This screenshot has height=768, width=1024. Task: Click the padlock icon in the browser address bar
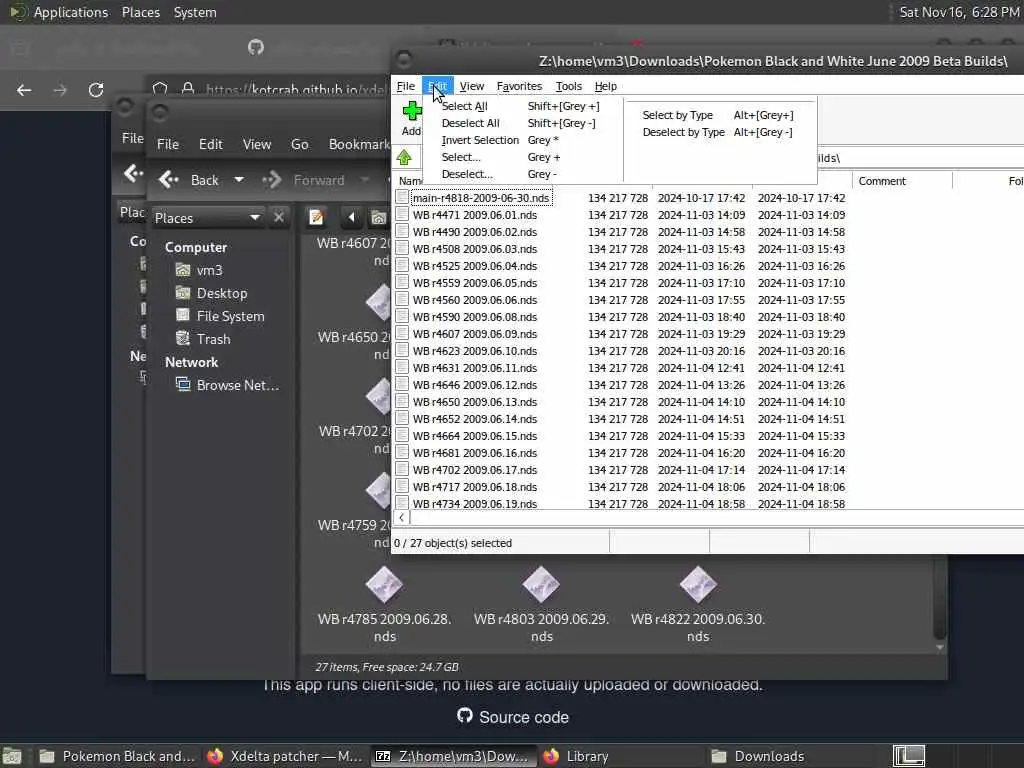pos(188,89)
